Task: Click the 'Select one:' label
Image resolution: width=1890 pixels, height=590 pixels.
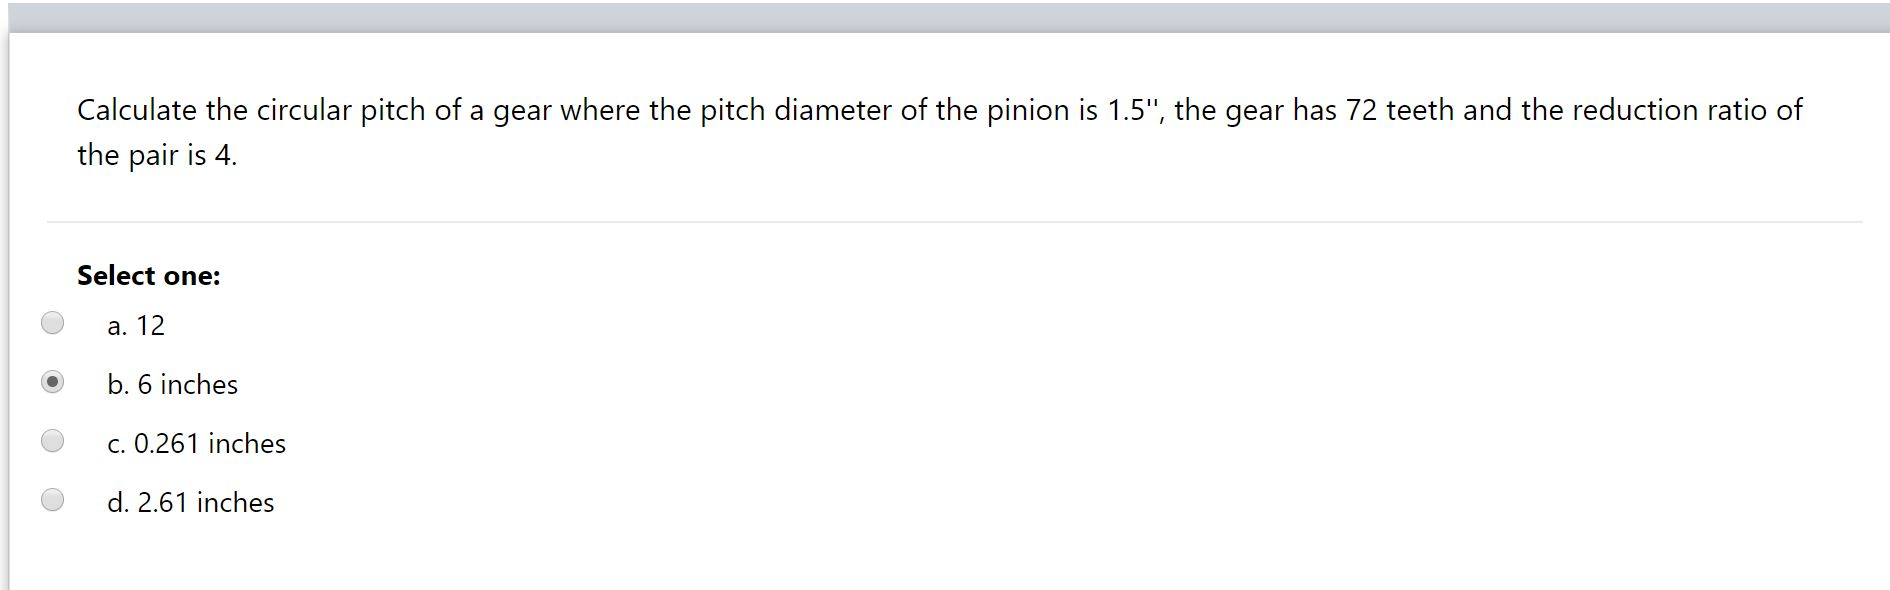Action: click(147, 275)
